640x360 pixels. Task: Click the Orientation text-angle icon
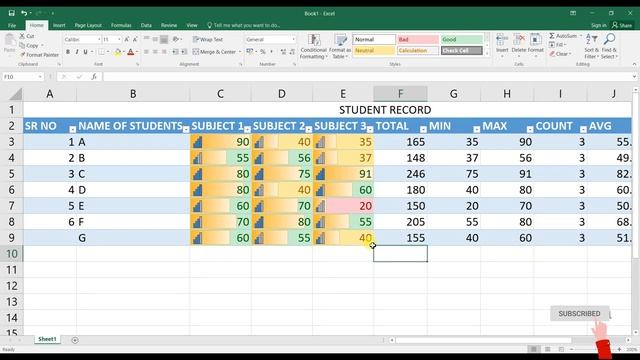176,39
